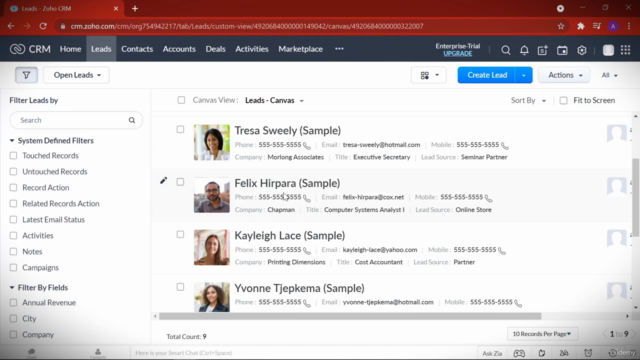This screenshot has height=360, width=640.
Task: Call Tresa Sweely's mobile number icon
Action: pos(505,145)
